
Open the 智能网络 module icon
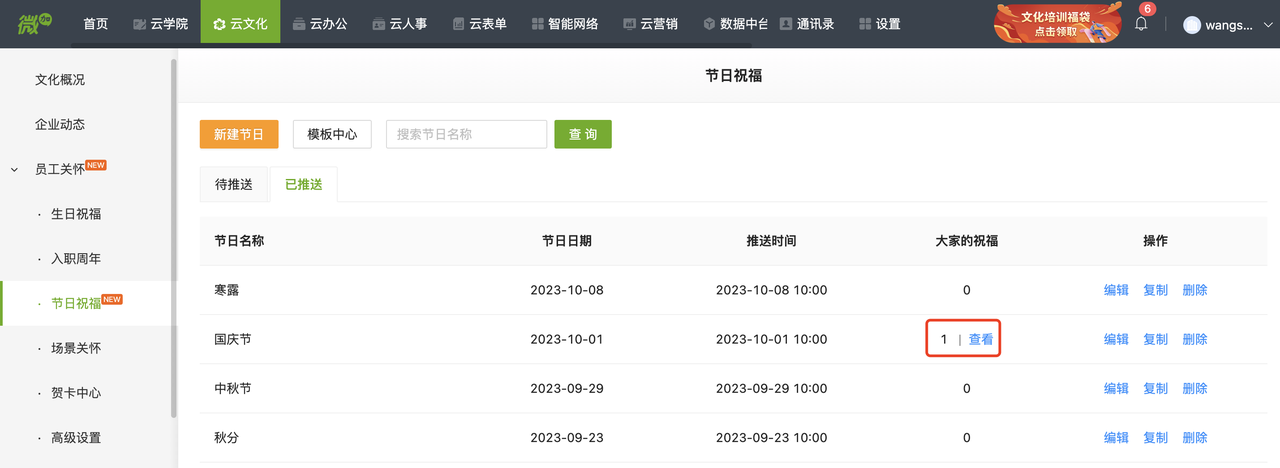coord(538,24)
